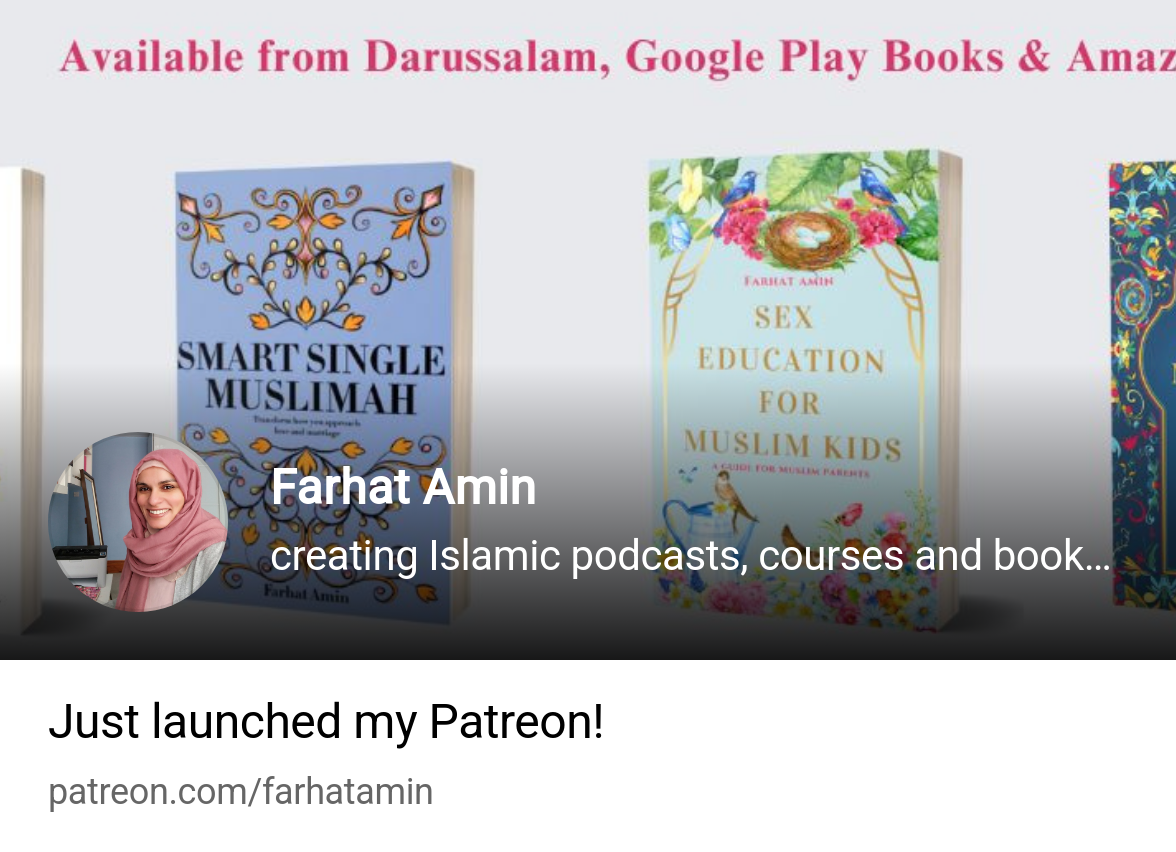This screenshot has height=852, width=1176.
Task: Click the 'SMART SINGLE' title text on cover
Action: point(311,358)
